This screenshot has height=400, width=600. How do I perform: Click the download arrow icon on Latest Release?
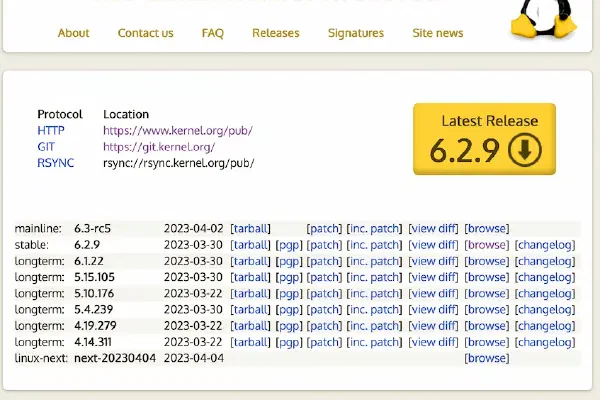click(525, 151)
